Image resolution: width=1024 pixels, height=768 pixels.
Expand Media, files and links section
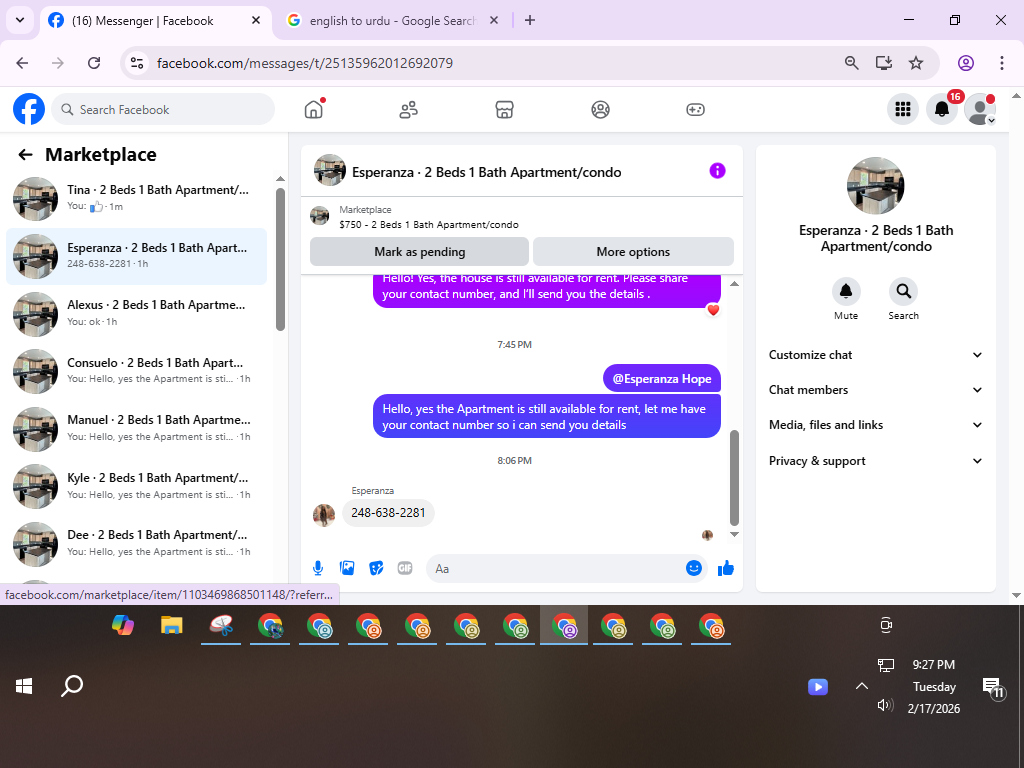(x=875, y=425)
